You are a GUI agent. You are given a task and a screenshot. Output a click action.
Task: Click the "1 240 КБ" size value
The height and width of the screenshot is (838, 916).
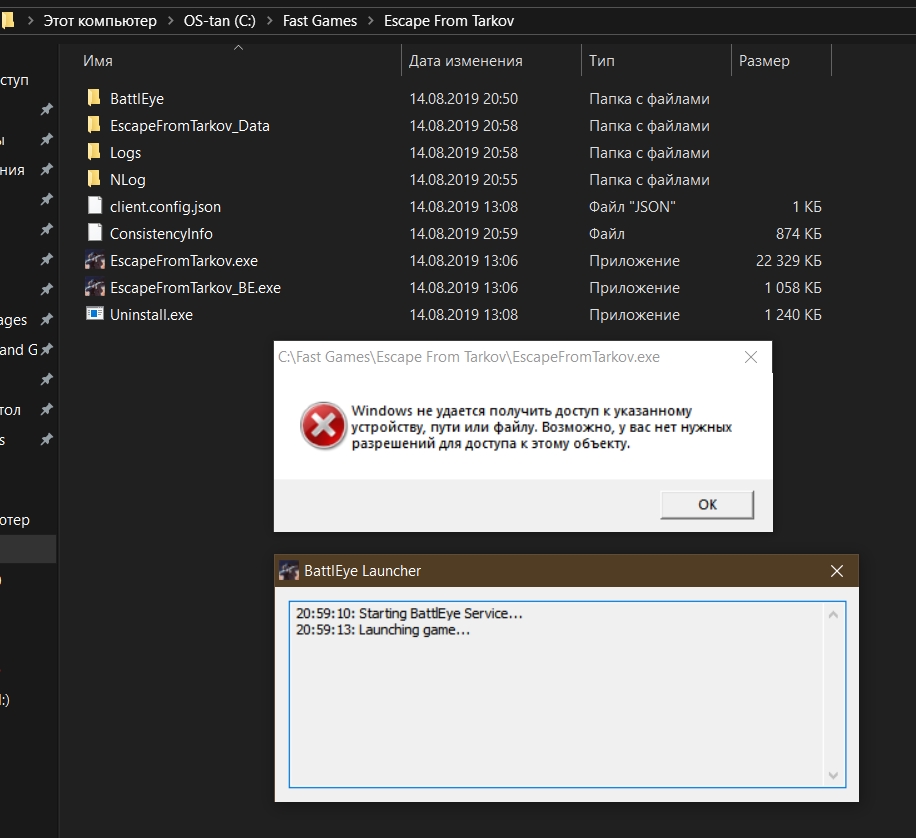coord(793,314)
